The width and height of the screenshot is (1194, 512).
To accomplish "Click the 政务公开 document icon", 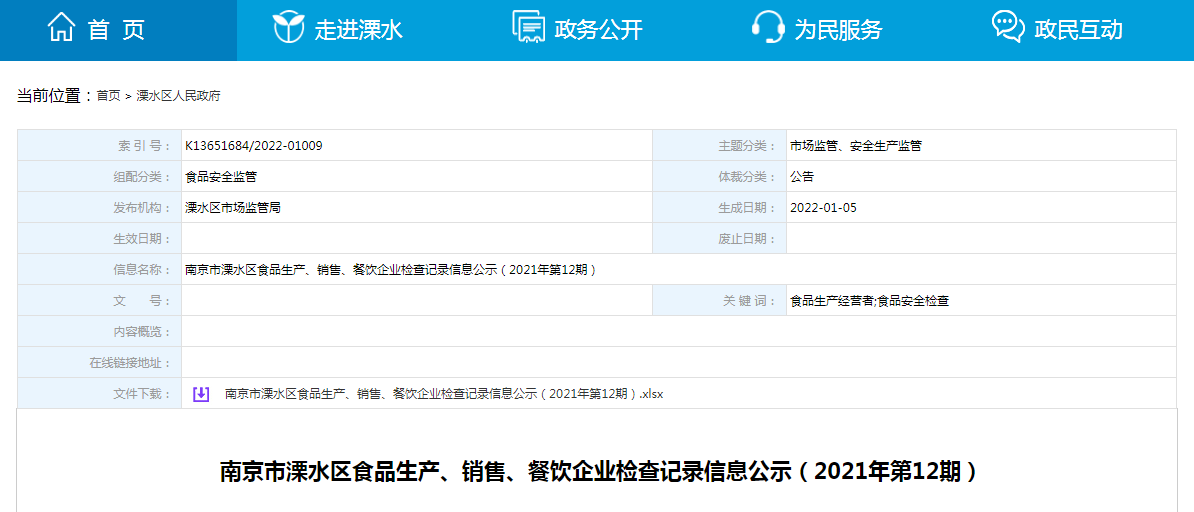I will tap(528, 27).
